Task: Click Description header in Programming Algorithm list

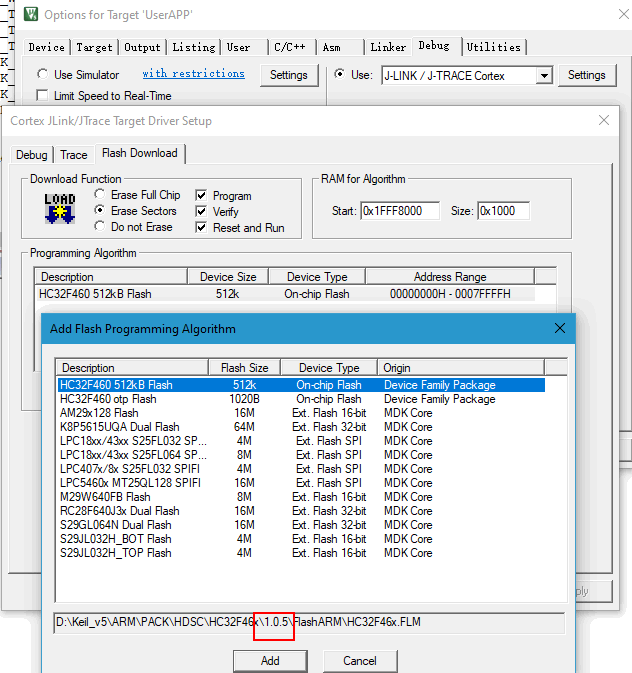Action: 111,277
